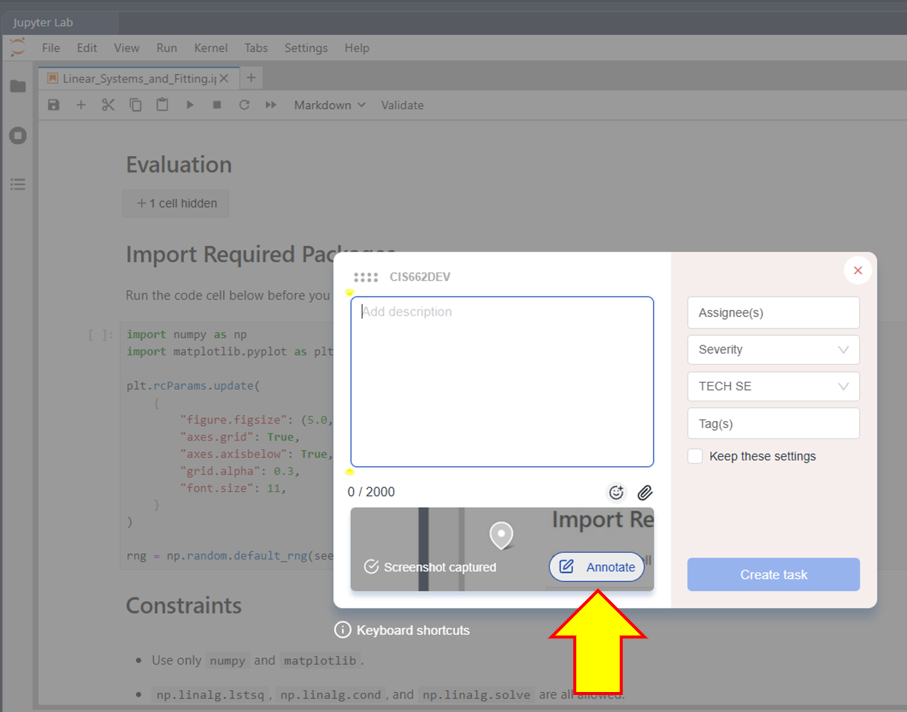Click the Add description text field
This screenshot has height=712, width=907.
[502, 382]
